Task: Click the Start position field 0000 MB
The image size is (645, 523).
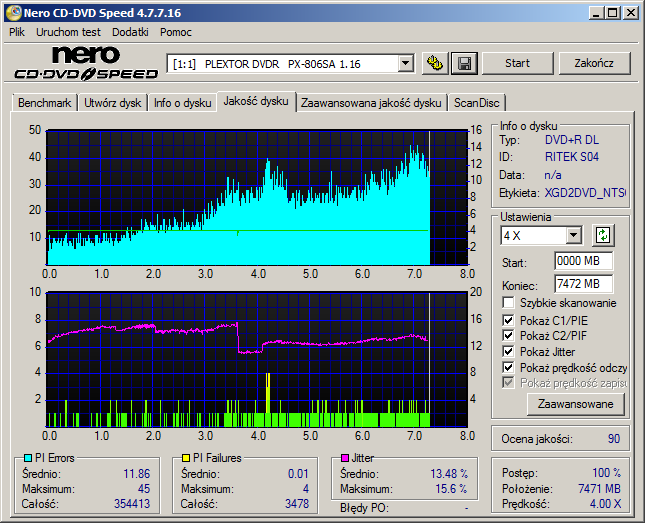Action: 583,261
